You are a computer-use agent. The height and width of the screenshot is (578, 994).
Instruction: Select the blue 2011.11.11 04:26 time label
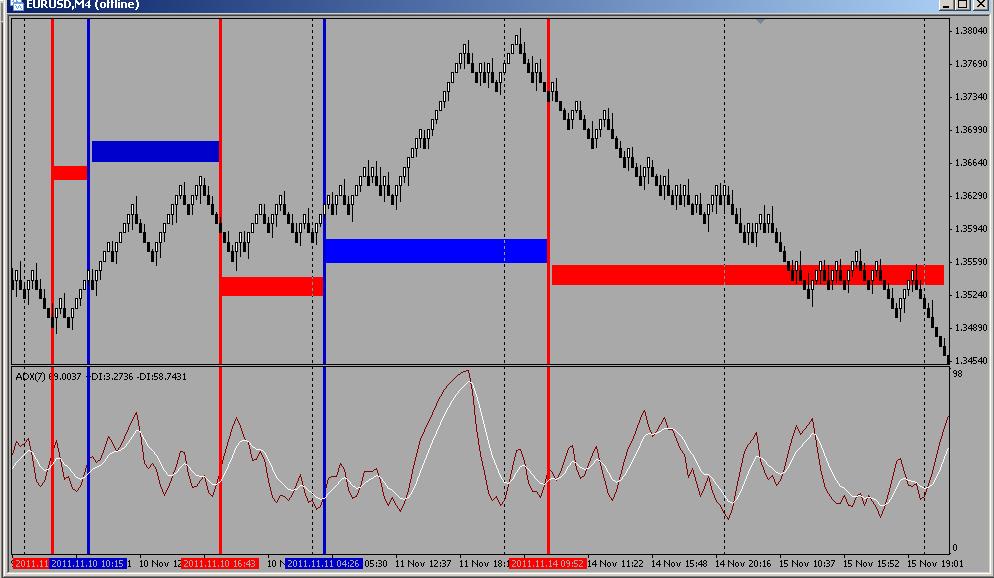point(324,563)
